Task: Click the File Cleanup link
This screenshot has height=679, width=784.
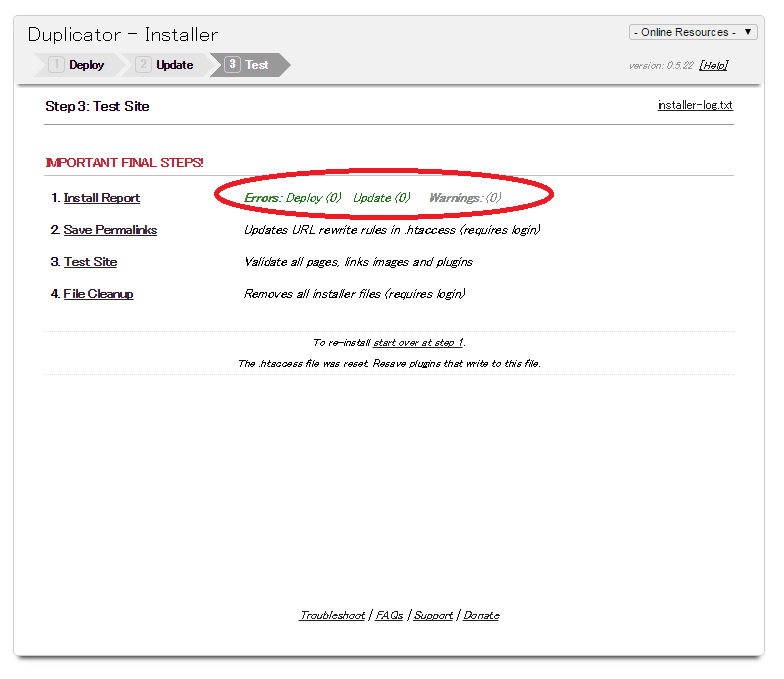Action: pyautogui.click(x=98, y=294)
